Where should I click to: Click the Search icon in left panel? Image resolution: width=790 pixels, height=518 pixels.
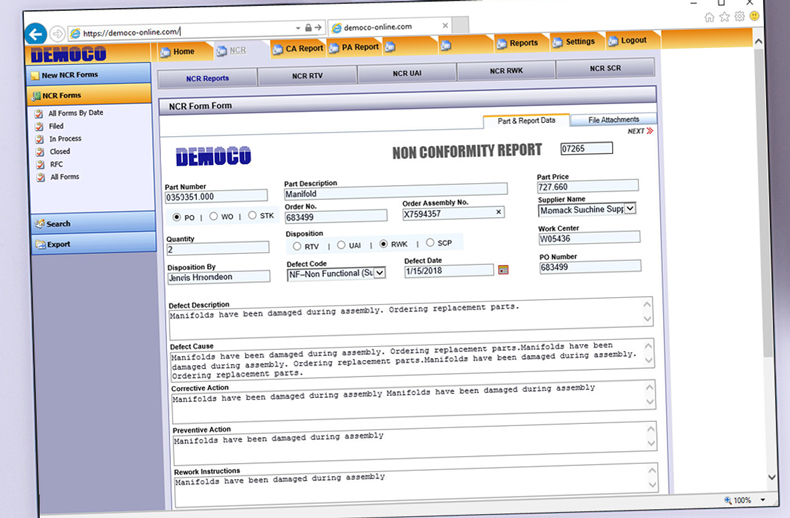click(40, 224)
